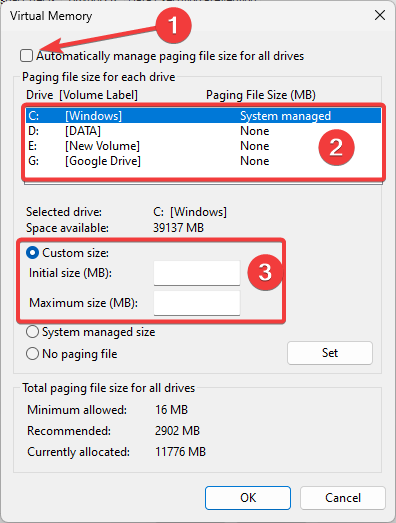Pick the E: [New Volume] drive
Image resolution: width=396 pixels, height=523 pixels.
pos(203,146)
